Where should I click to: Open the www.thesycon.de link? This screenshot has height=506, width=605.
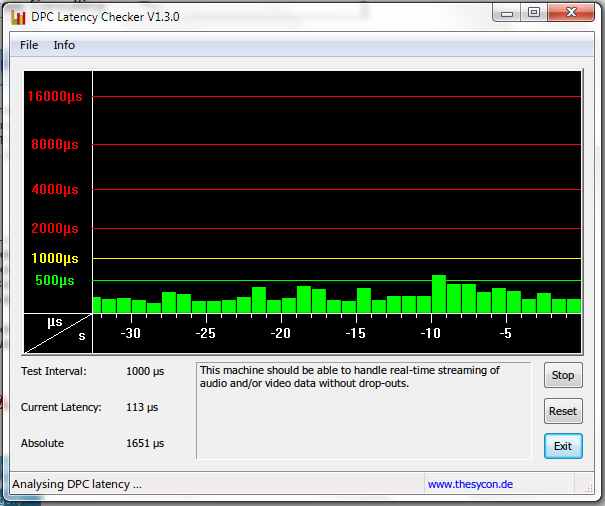click(x=470, y=484)
